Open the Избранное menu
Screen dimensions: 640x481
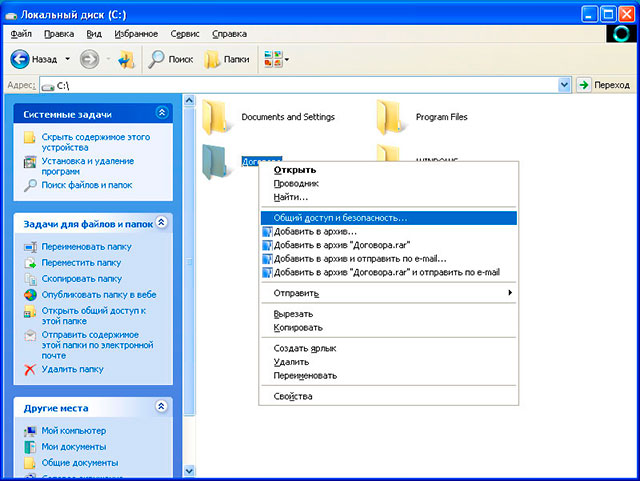136,34
